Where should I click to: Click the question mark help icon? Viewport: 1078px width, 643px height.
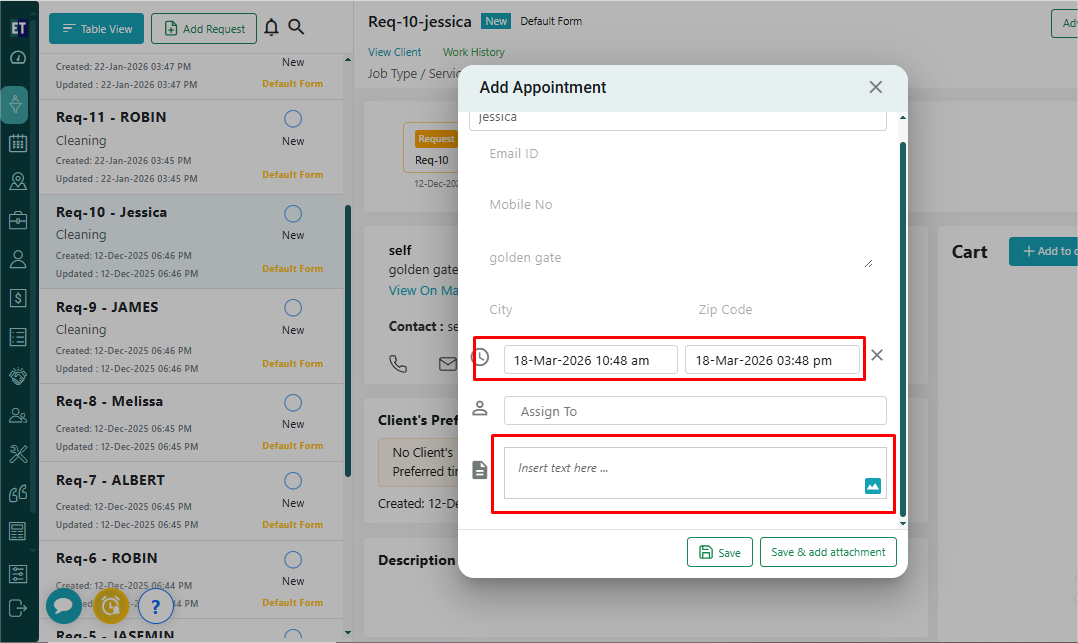(x=155, y=605)
